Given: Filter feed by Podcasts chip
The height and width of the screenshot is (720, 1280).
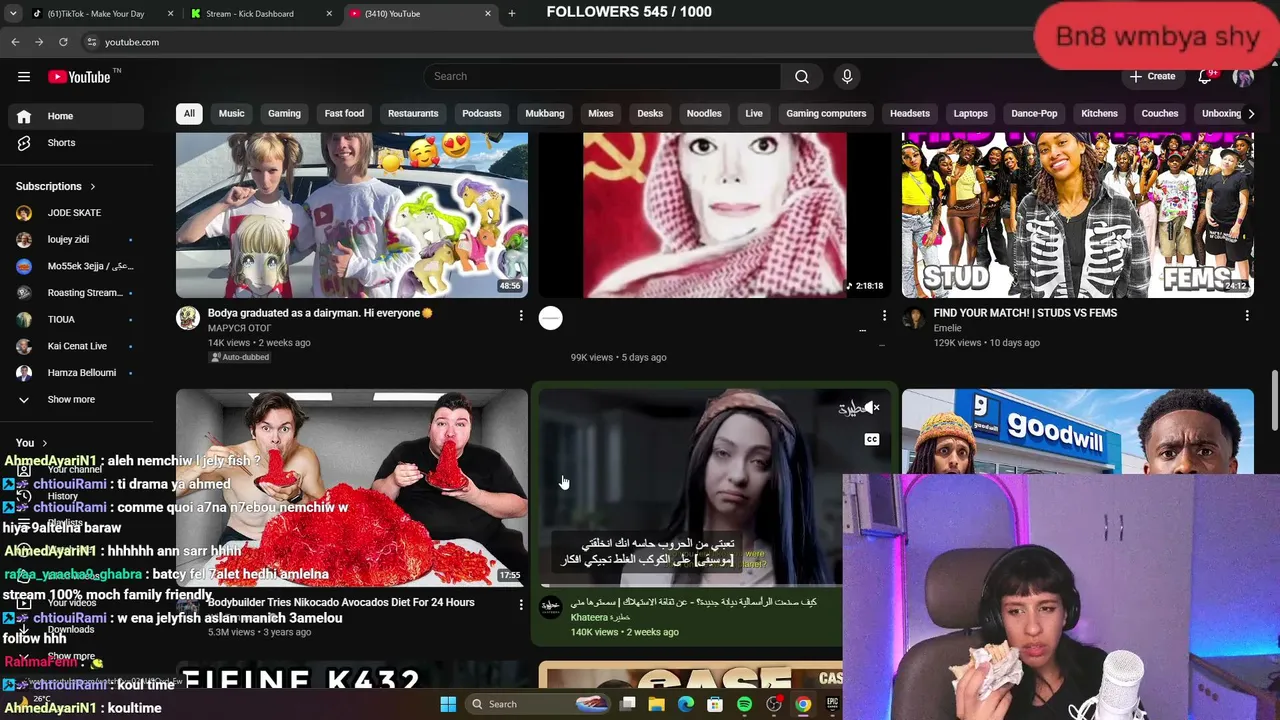Looking at the screenshot, I should tap(482, 113).
